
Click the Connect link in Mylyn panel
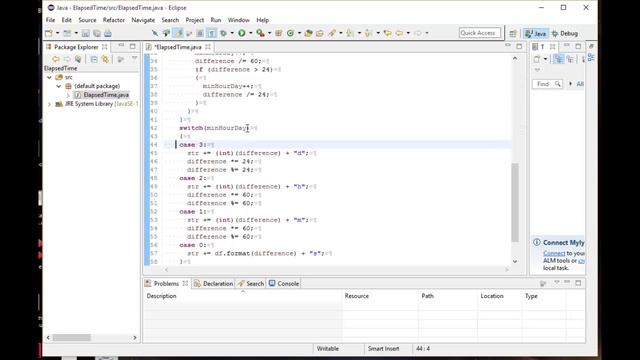(x=554, y=253)
